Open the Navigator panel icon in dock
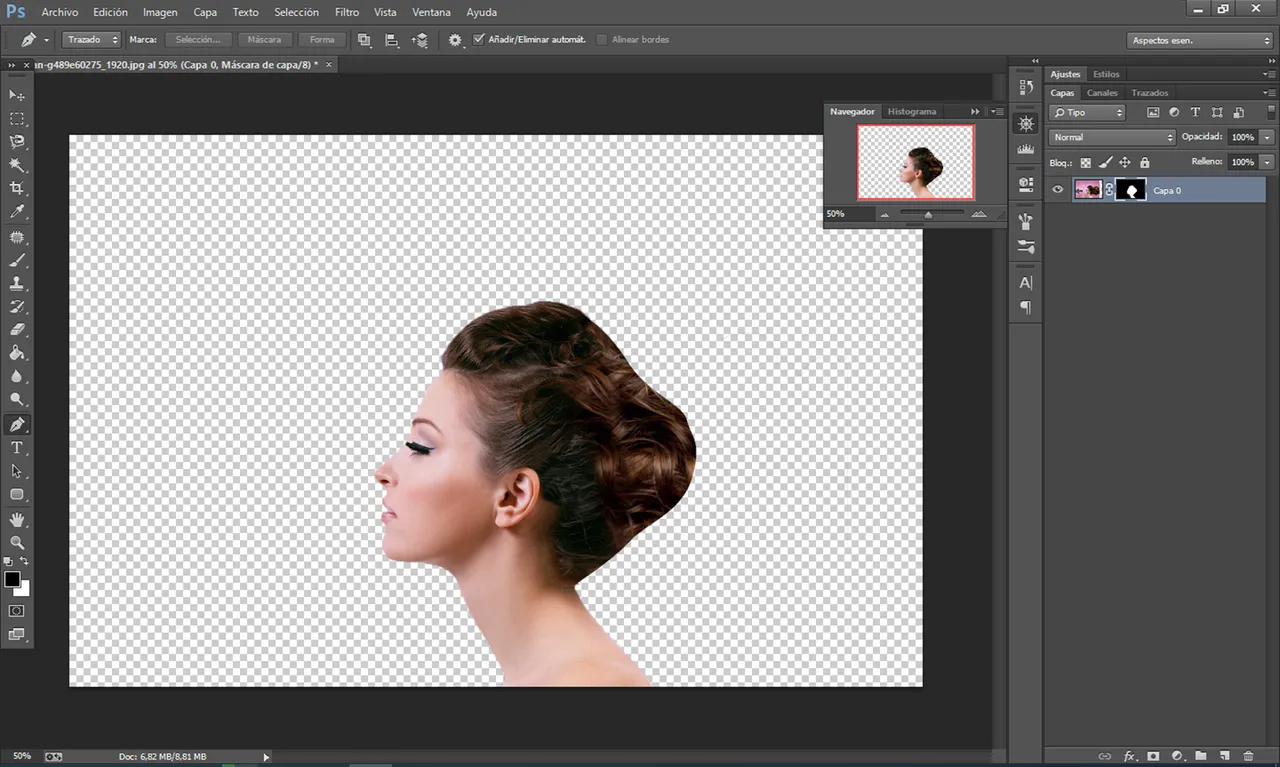1280x767 pixels. (x=1025, y=124)
